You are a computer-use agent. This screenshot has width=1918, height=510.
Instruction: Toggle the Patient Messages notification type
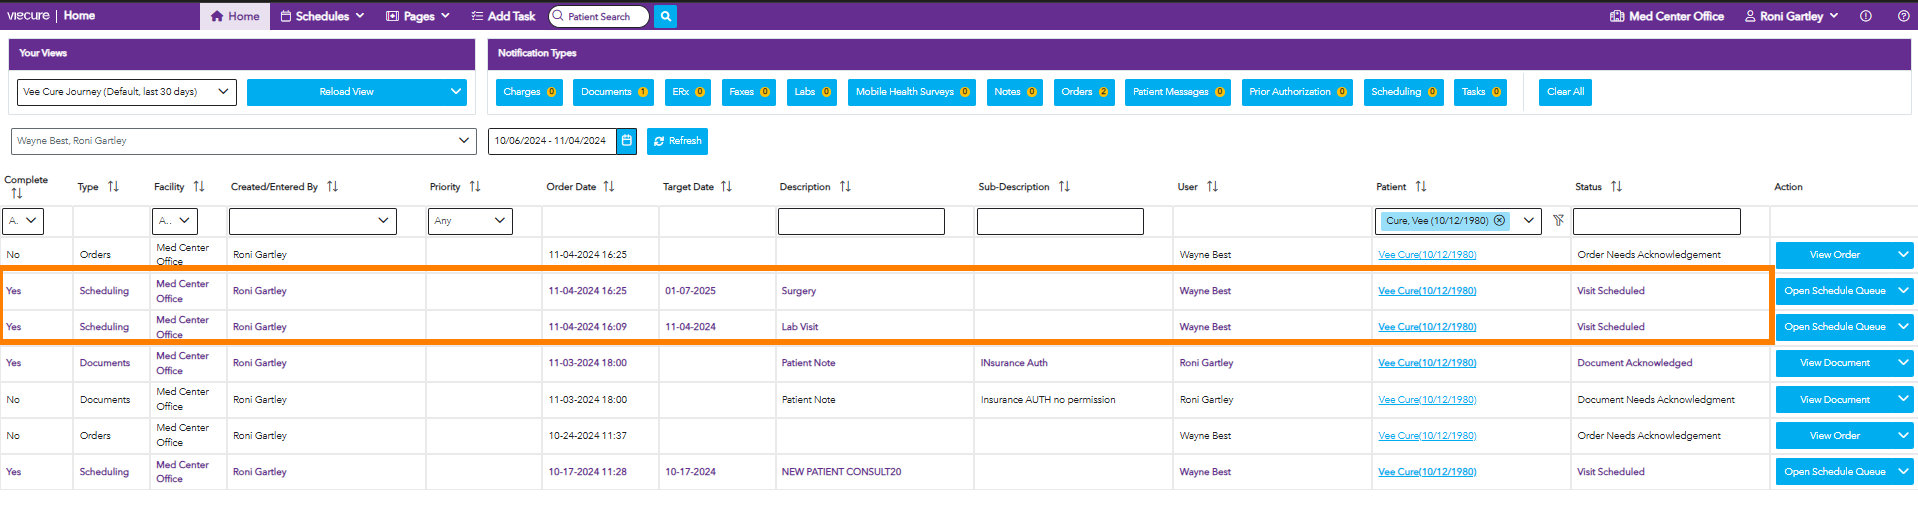(1178, 92)
